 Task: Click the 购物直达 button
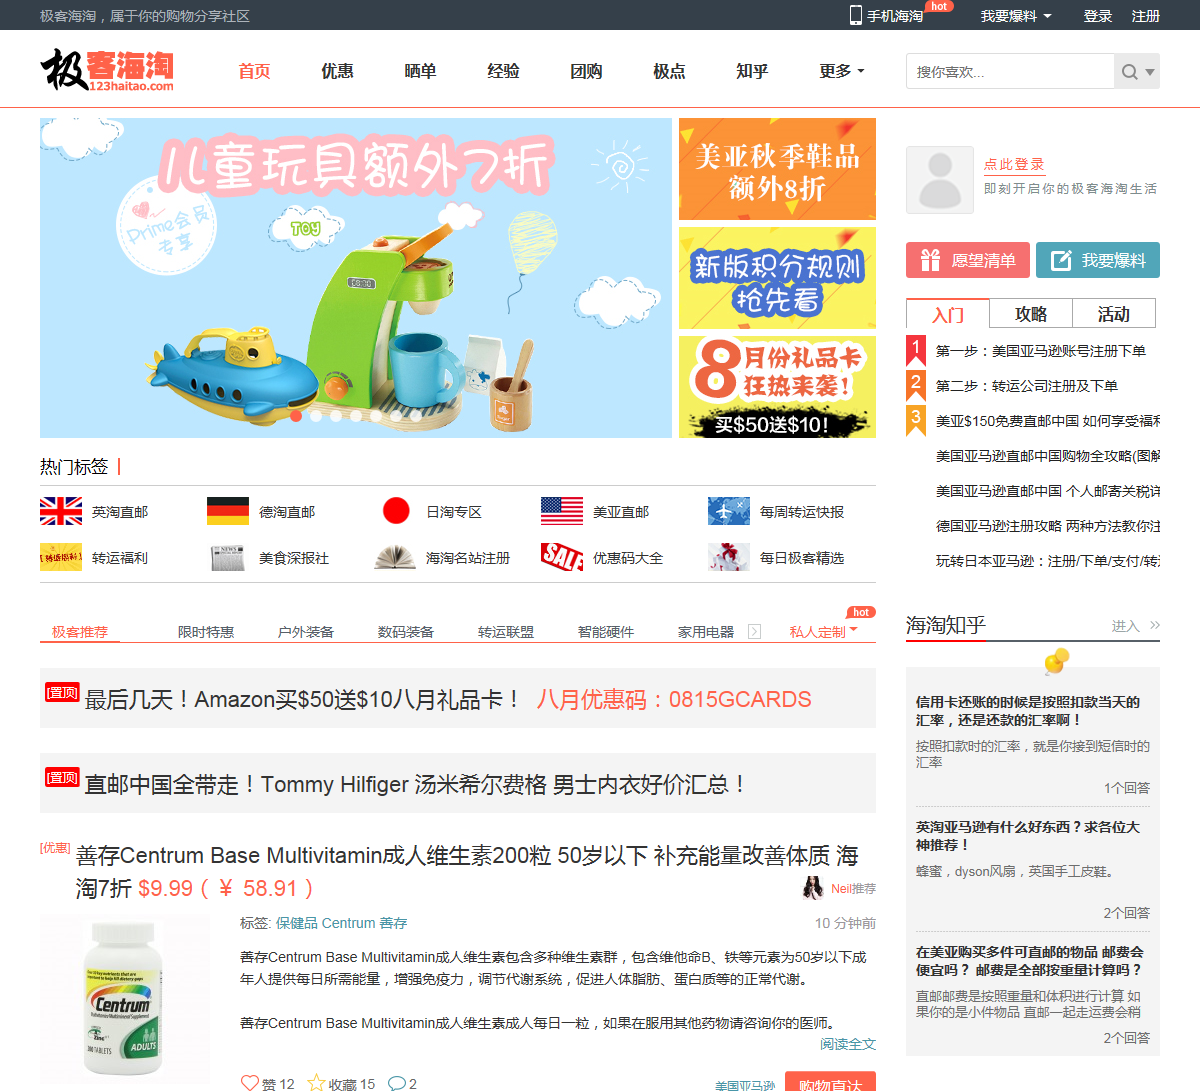pos(831,1082)
